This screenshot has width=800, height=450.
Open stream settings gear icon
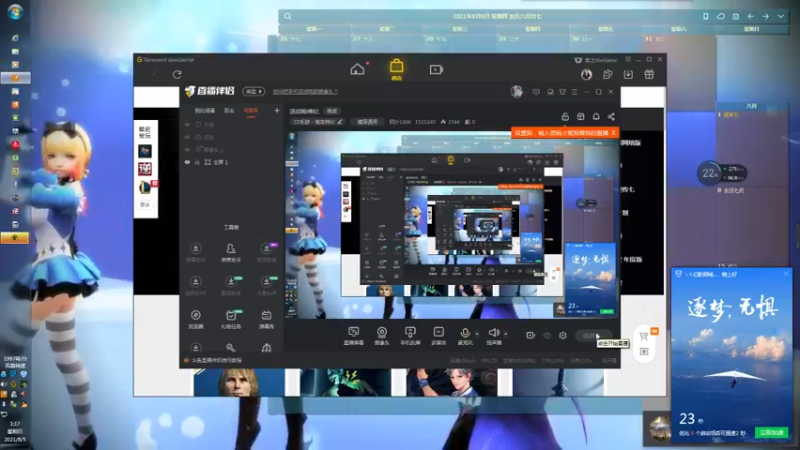pos(563,335)
